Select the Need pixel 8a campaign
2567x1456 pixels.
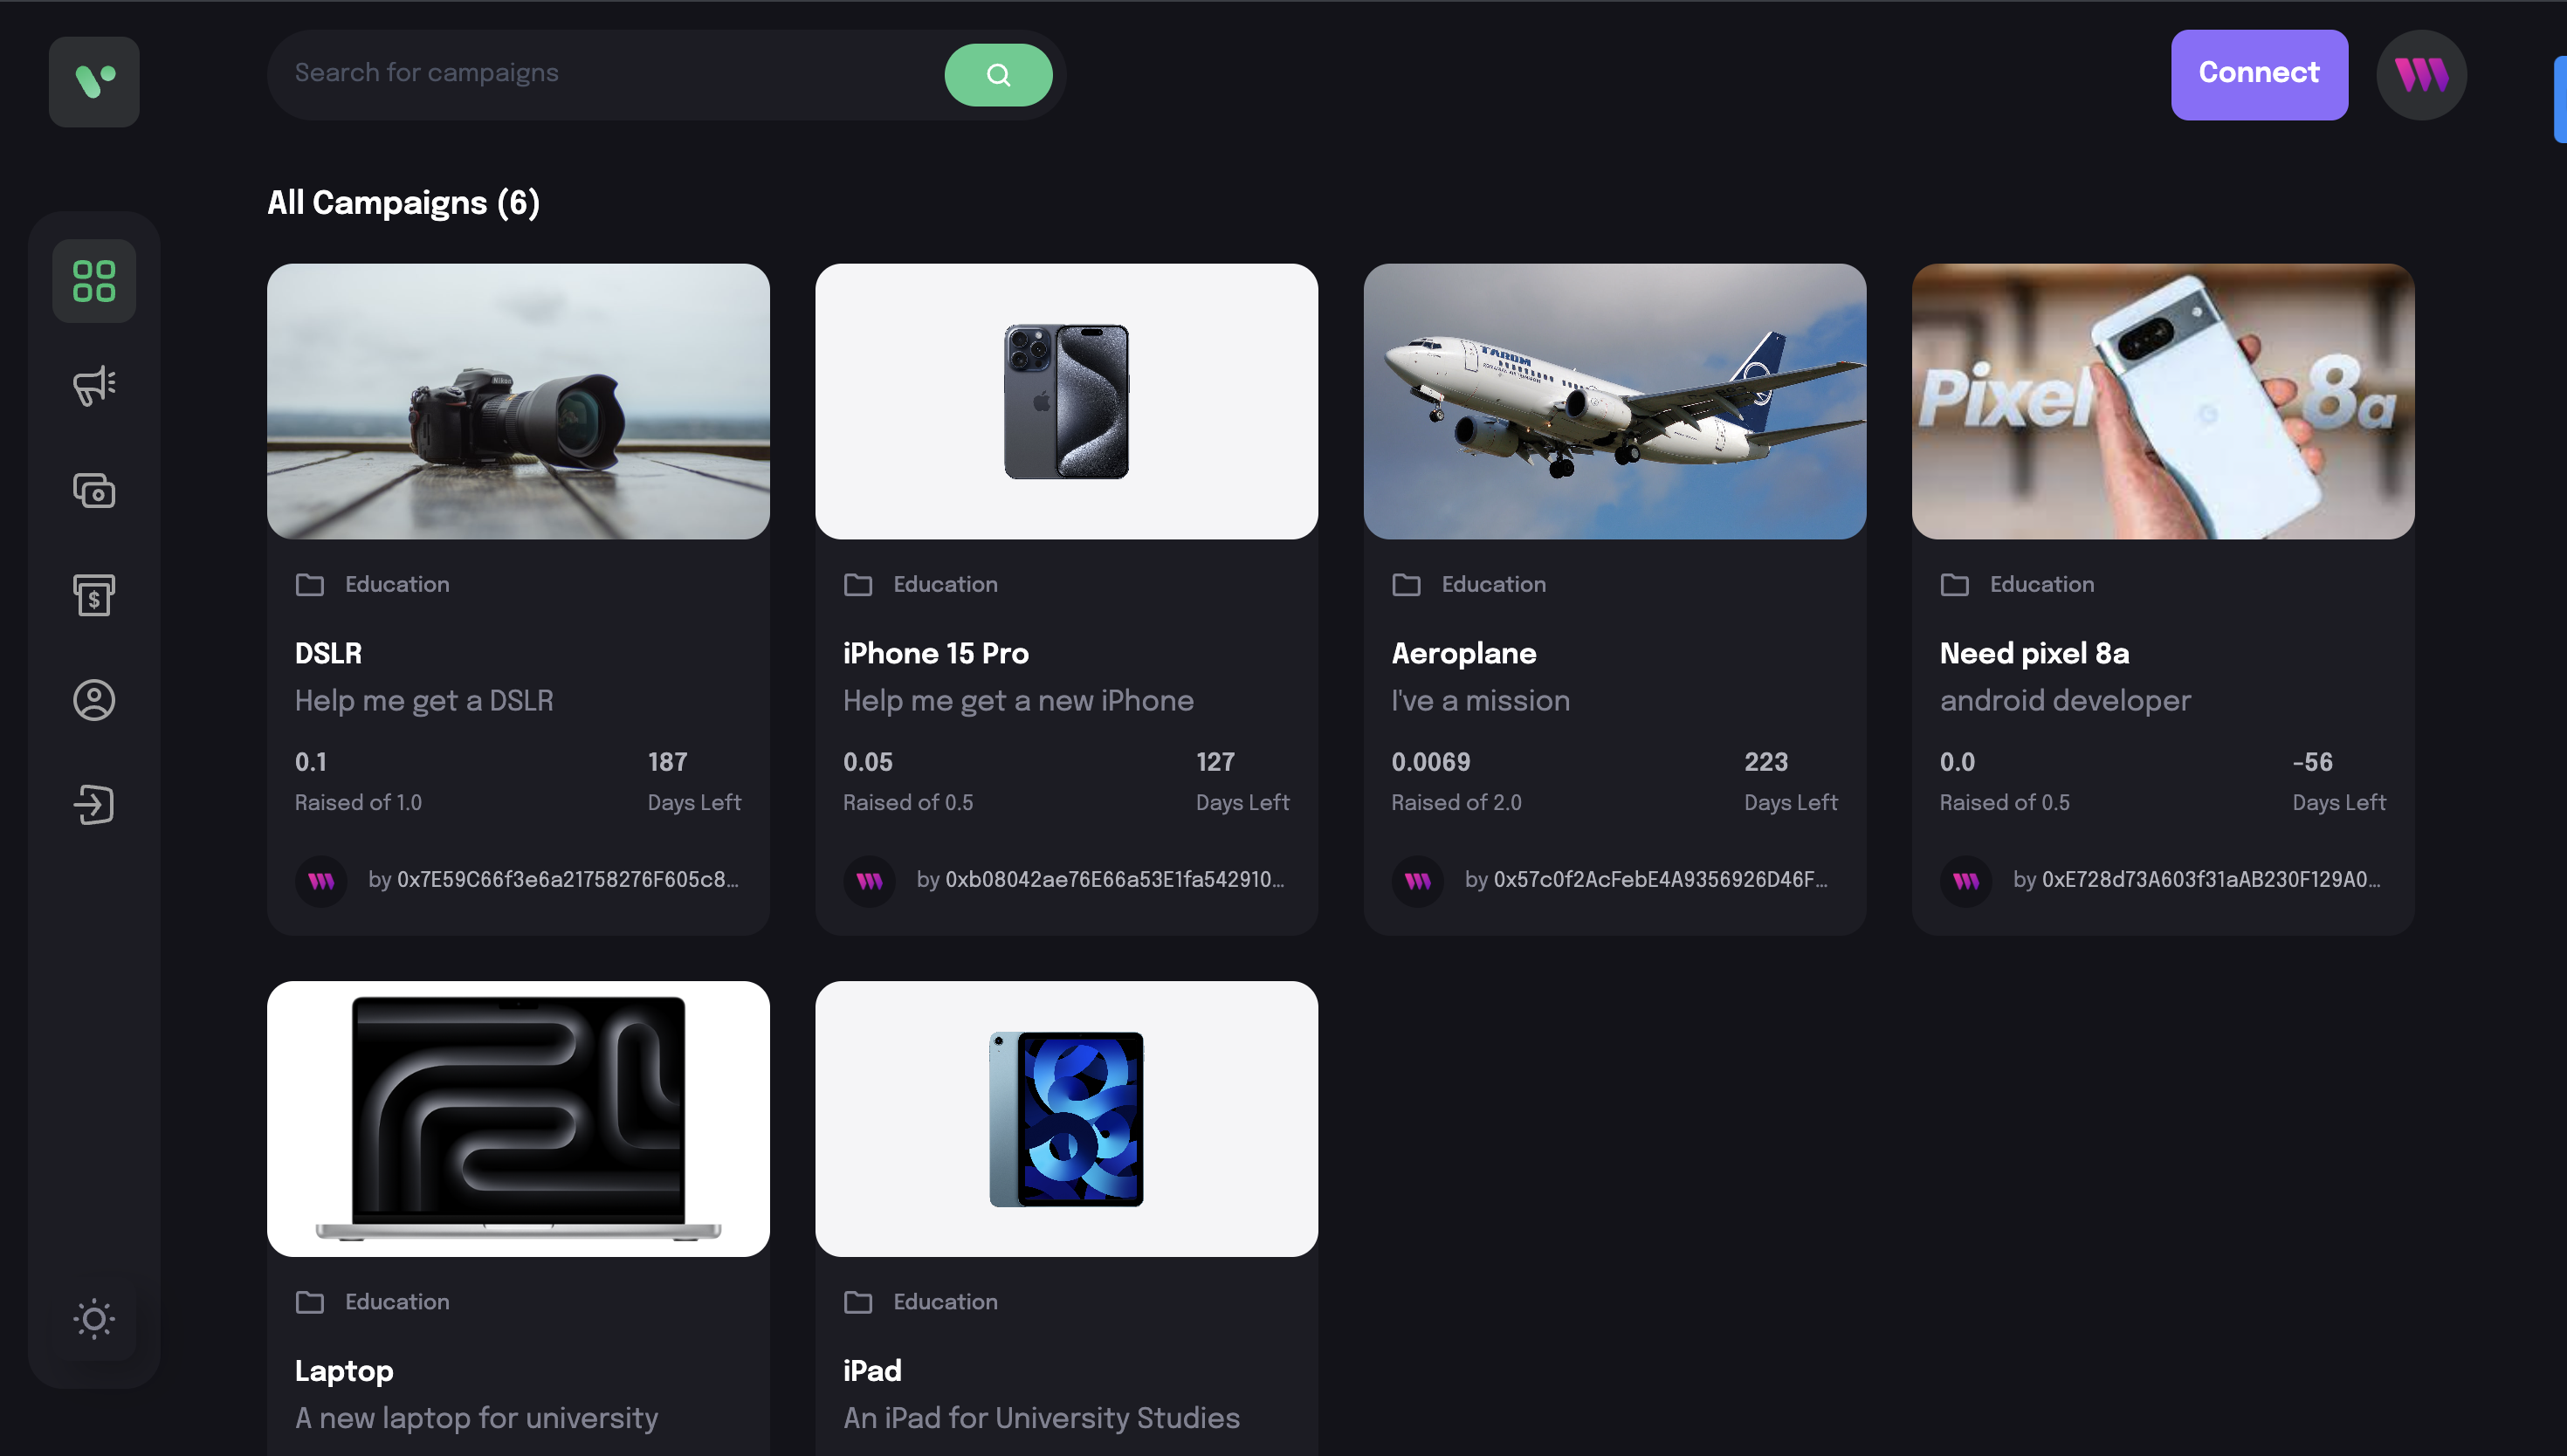coord(2034,653)
